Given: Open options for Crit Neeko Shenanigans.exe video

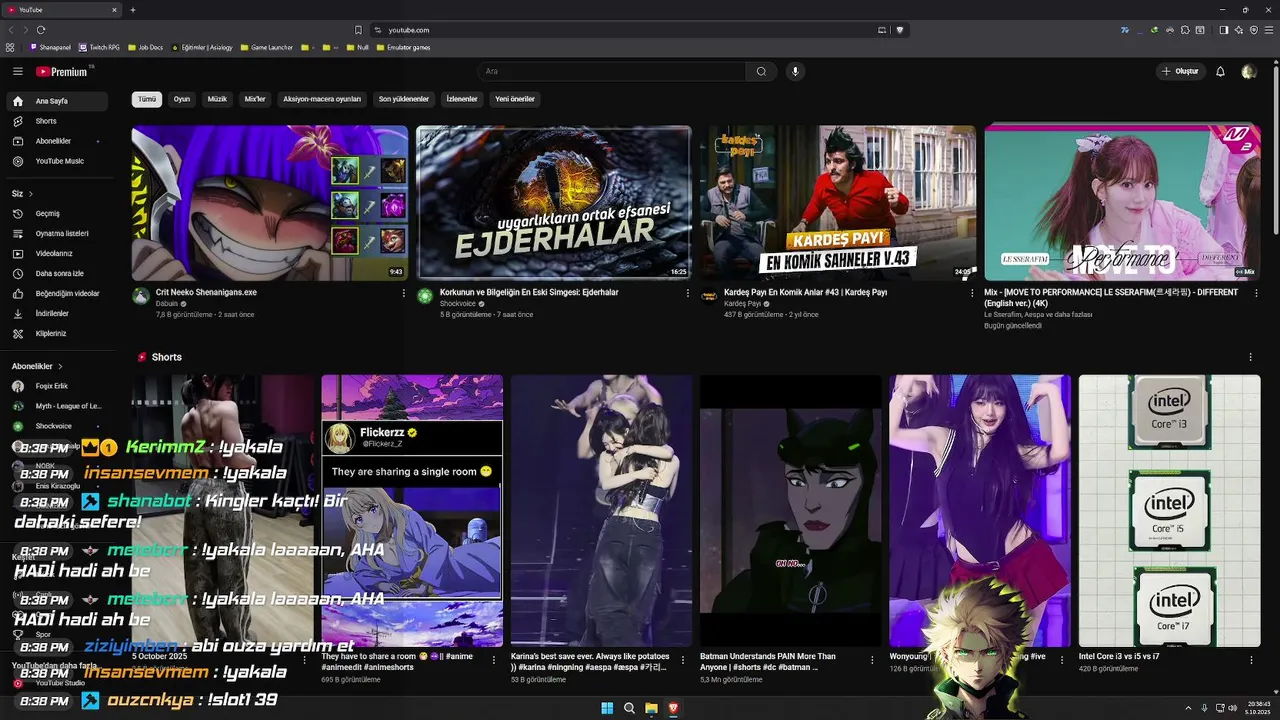Looking at the screenshot, I should (404, 293).
